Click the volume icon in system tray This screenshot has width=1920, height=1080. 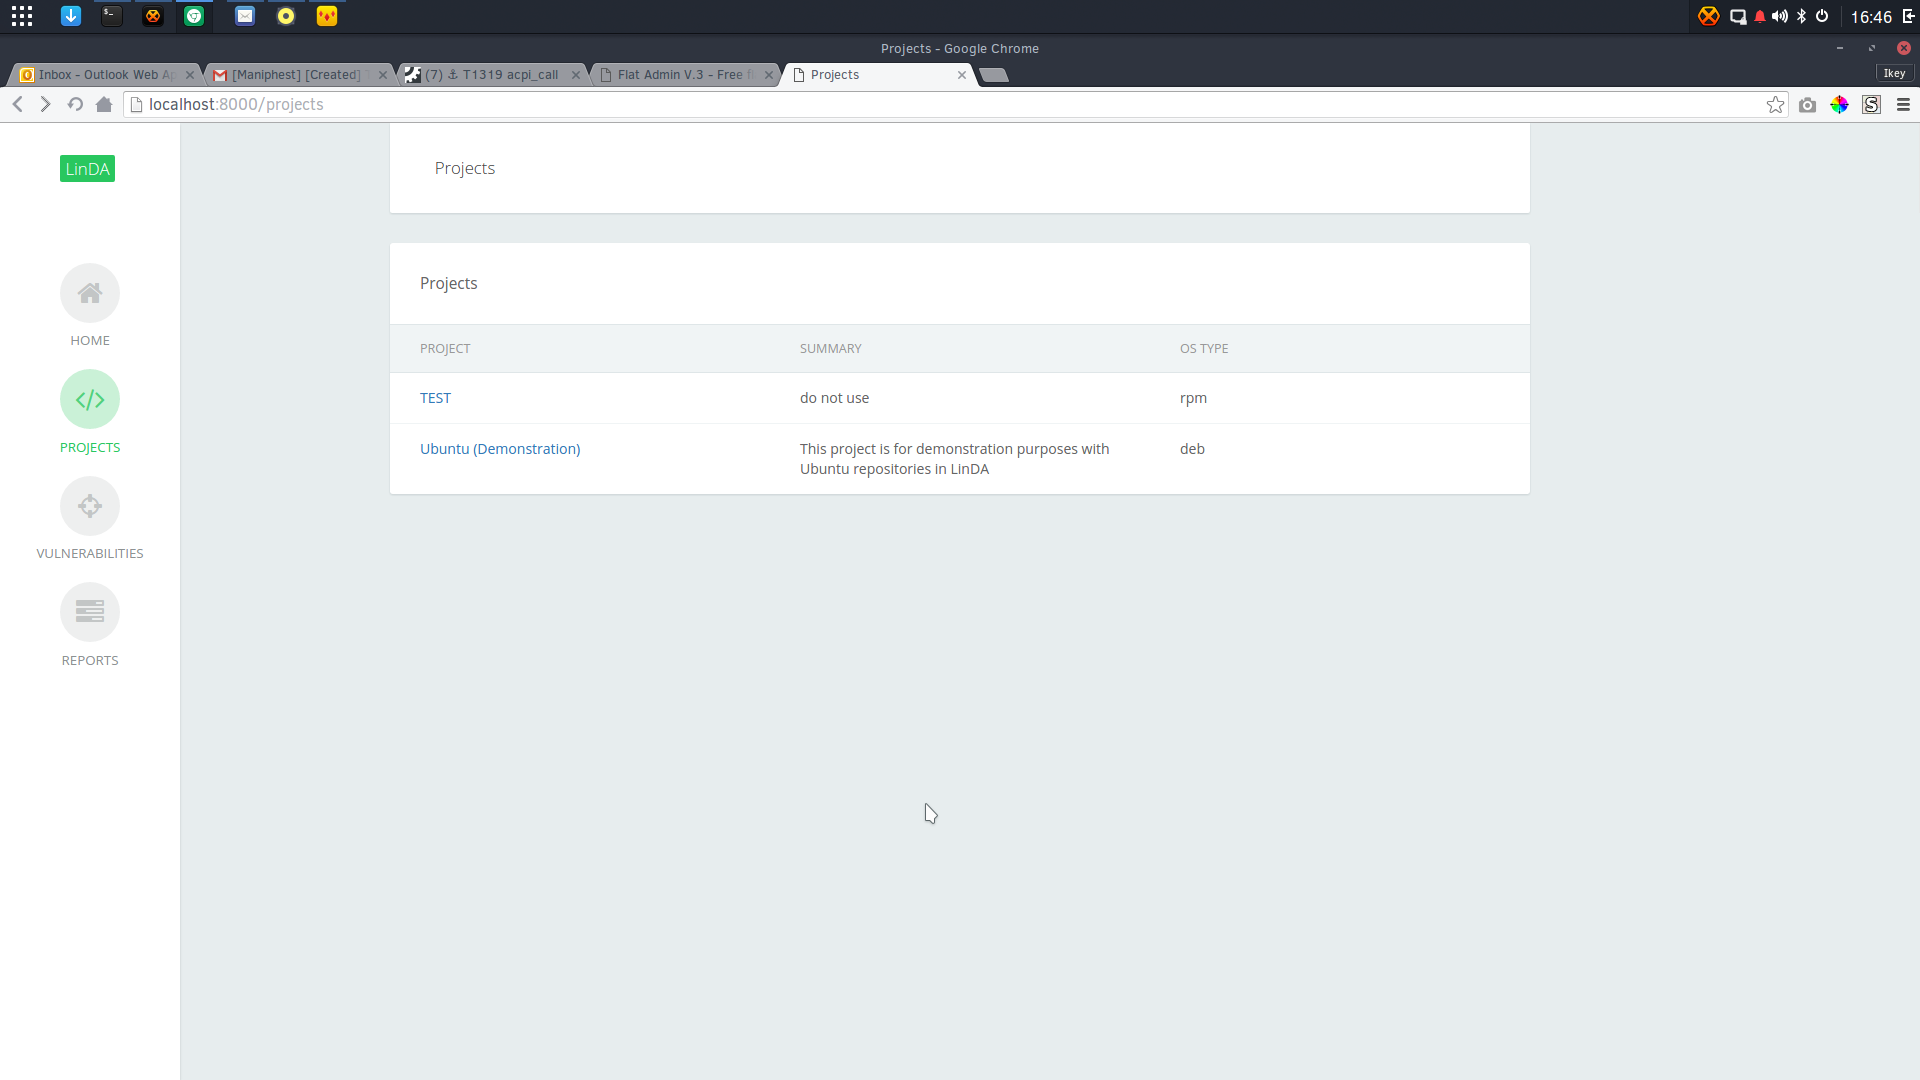[x=1780, y=16]
